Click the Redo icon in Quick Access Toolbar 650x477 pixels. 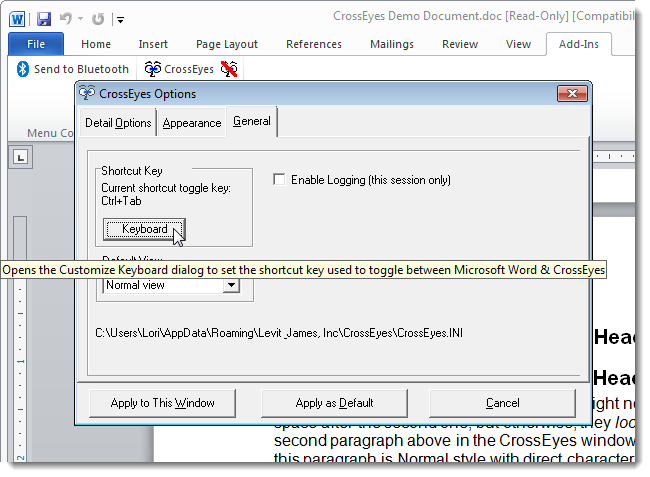[98, 19]
